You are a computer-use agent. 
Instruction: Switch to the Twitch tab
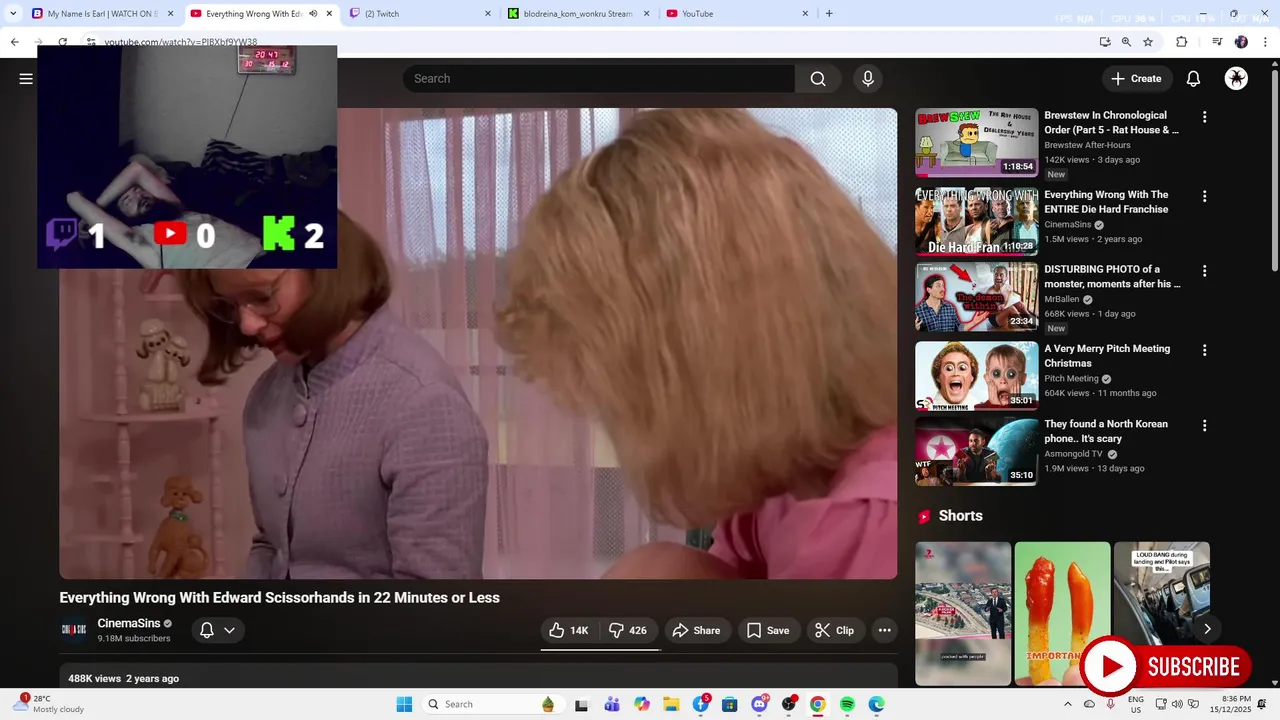point(420,14)
